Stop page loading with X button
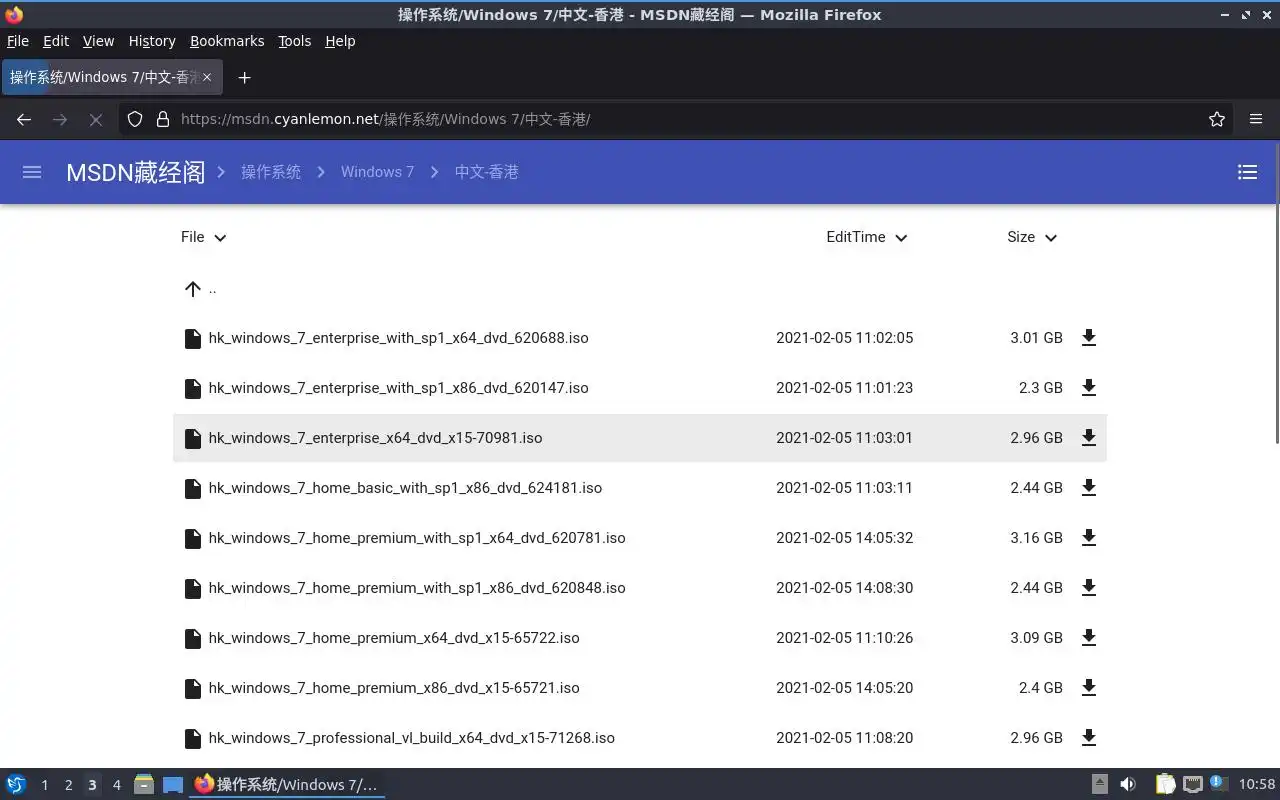 96,119
